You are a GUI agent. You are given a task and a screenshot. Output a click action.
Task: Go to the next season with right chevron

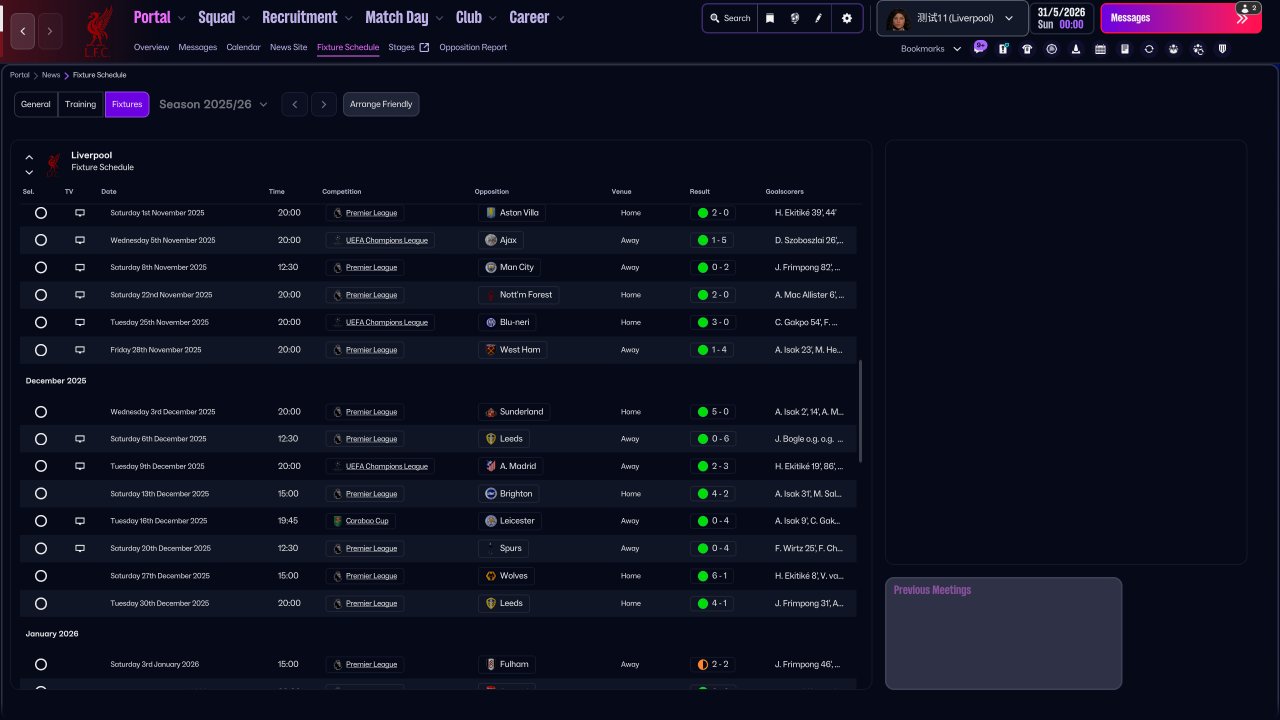coord(323,104)
